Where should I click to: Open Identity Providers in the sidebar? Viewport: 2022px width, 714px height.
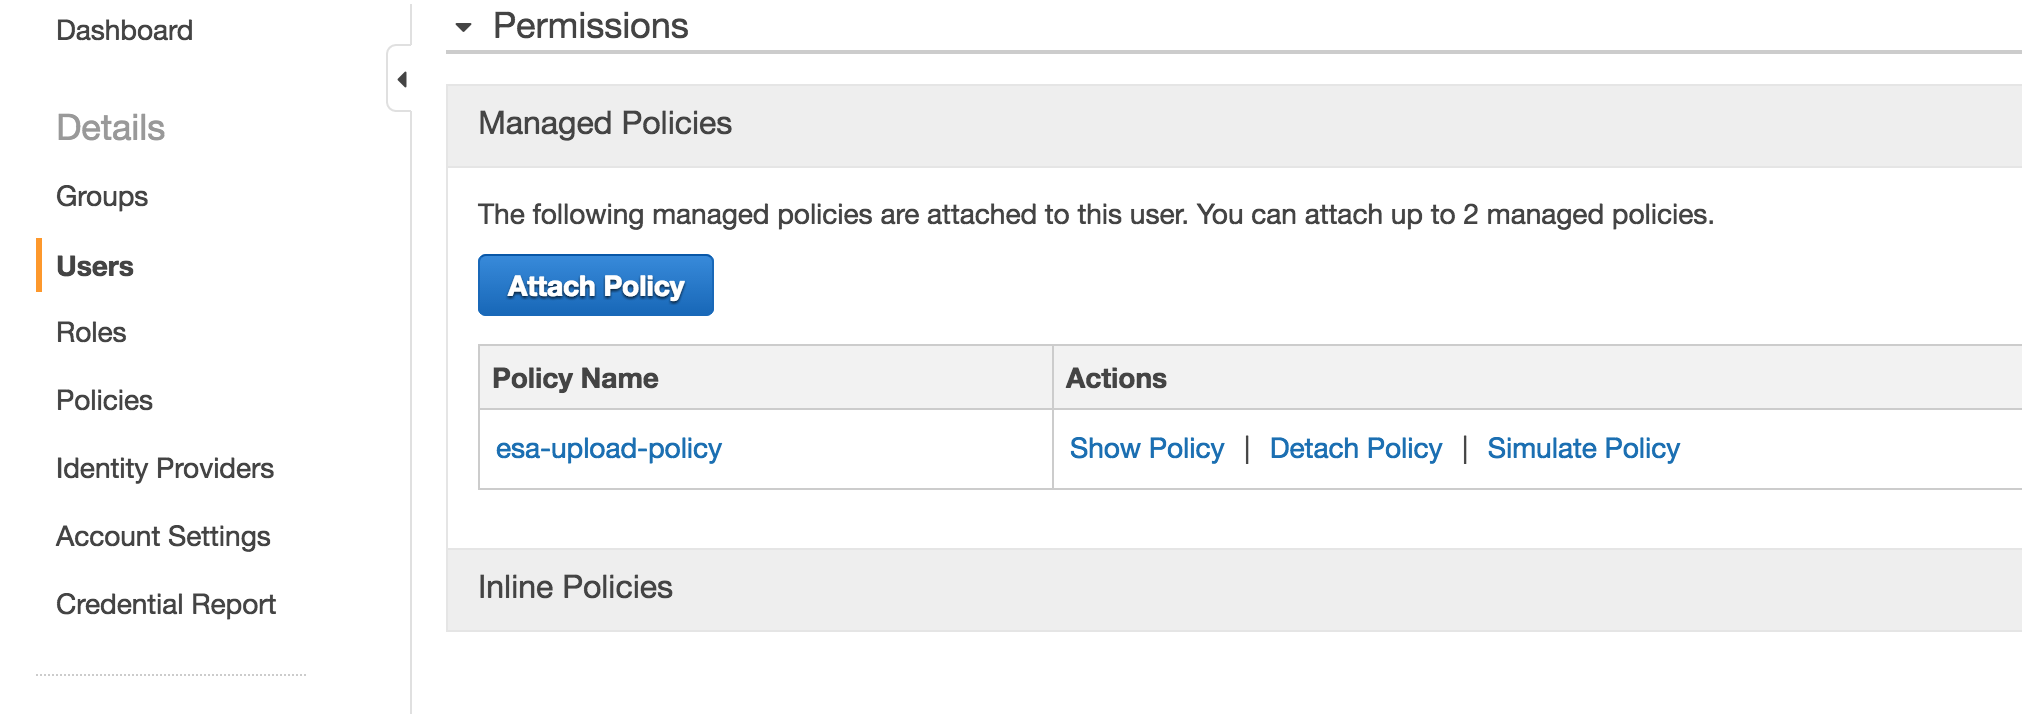[x=165, y=468]
